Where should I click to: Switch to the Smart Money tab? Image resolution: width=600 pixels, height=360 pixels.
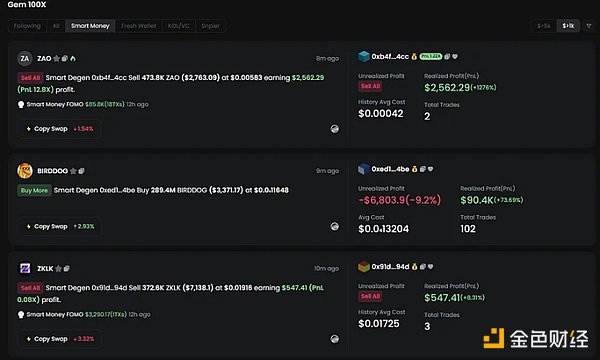click(x=90, y=26)
